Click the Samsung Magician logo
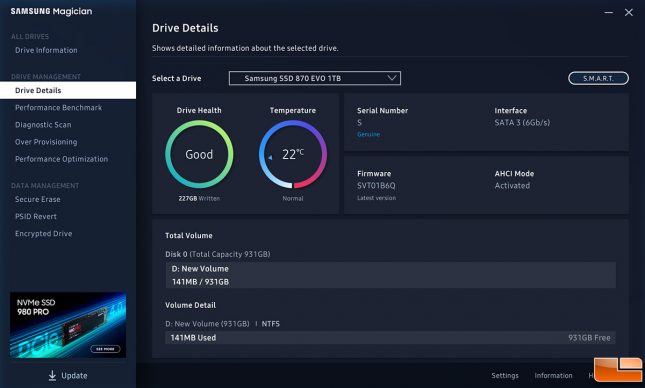Viewport: 645px width, 388px height. 51,12
